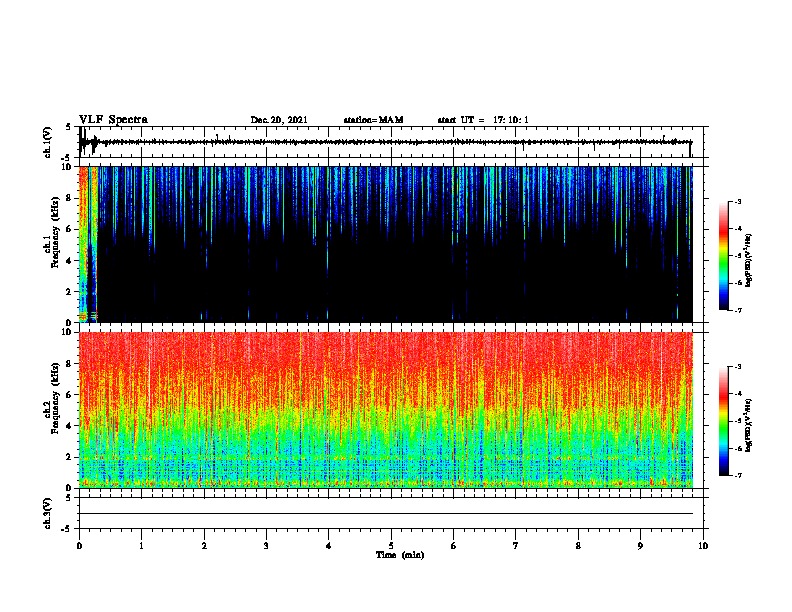Click time axis tick label "5"
The height and width of the screenshot is (612, 792).
(391, 546)
